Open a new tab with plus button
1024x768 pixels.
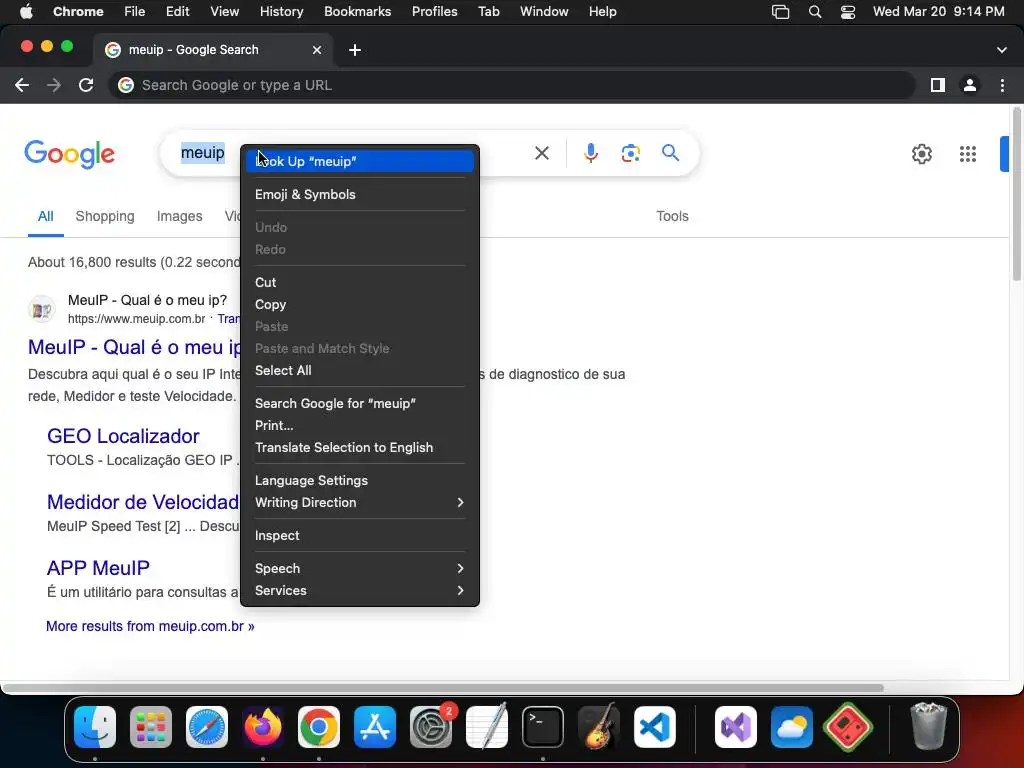coord(355,50)
